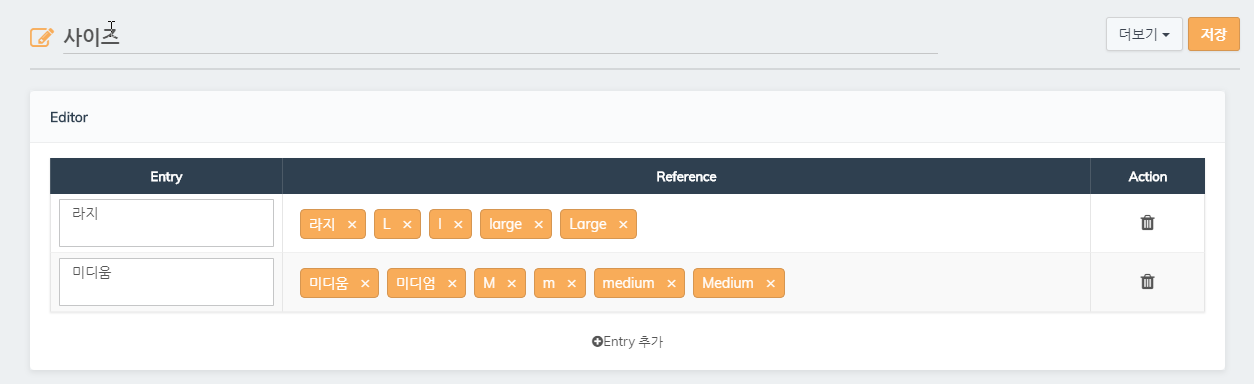Focus the 미디움 entry text box
The width and height of the screenshot is (1254, 384).
(166, 282)
